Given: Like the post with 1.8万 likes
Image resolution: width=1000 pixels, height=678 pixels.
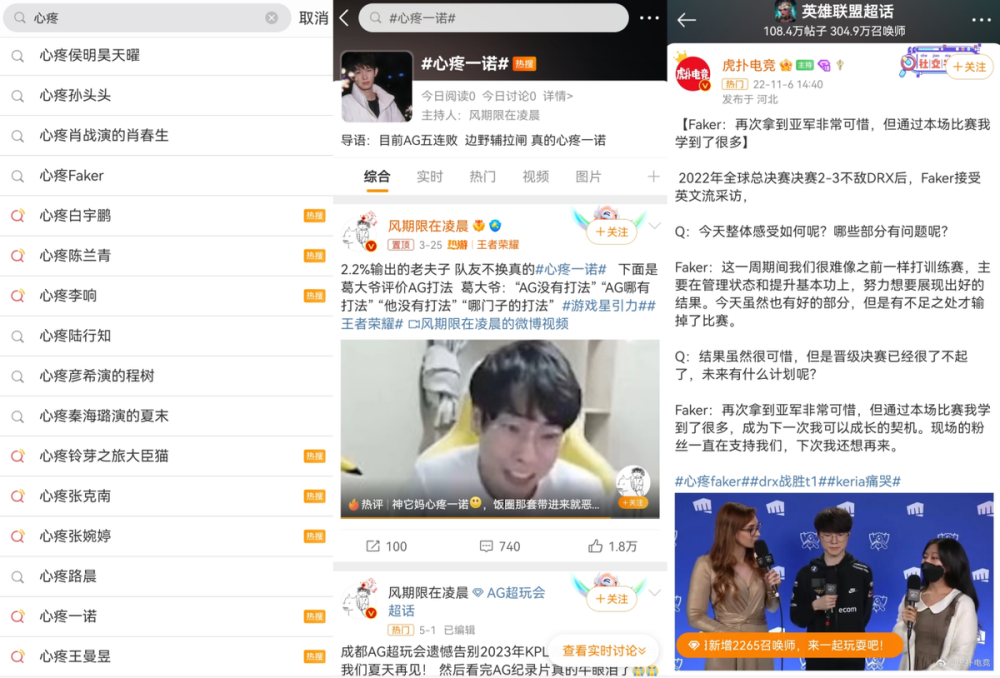Looking at the screenshot, I should click(x=612, y=547).
